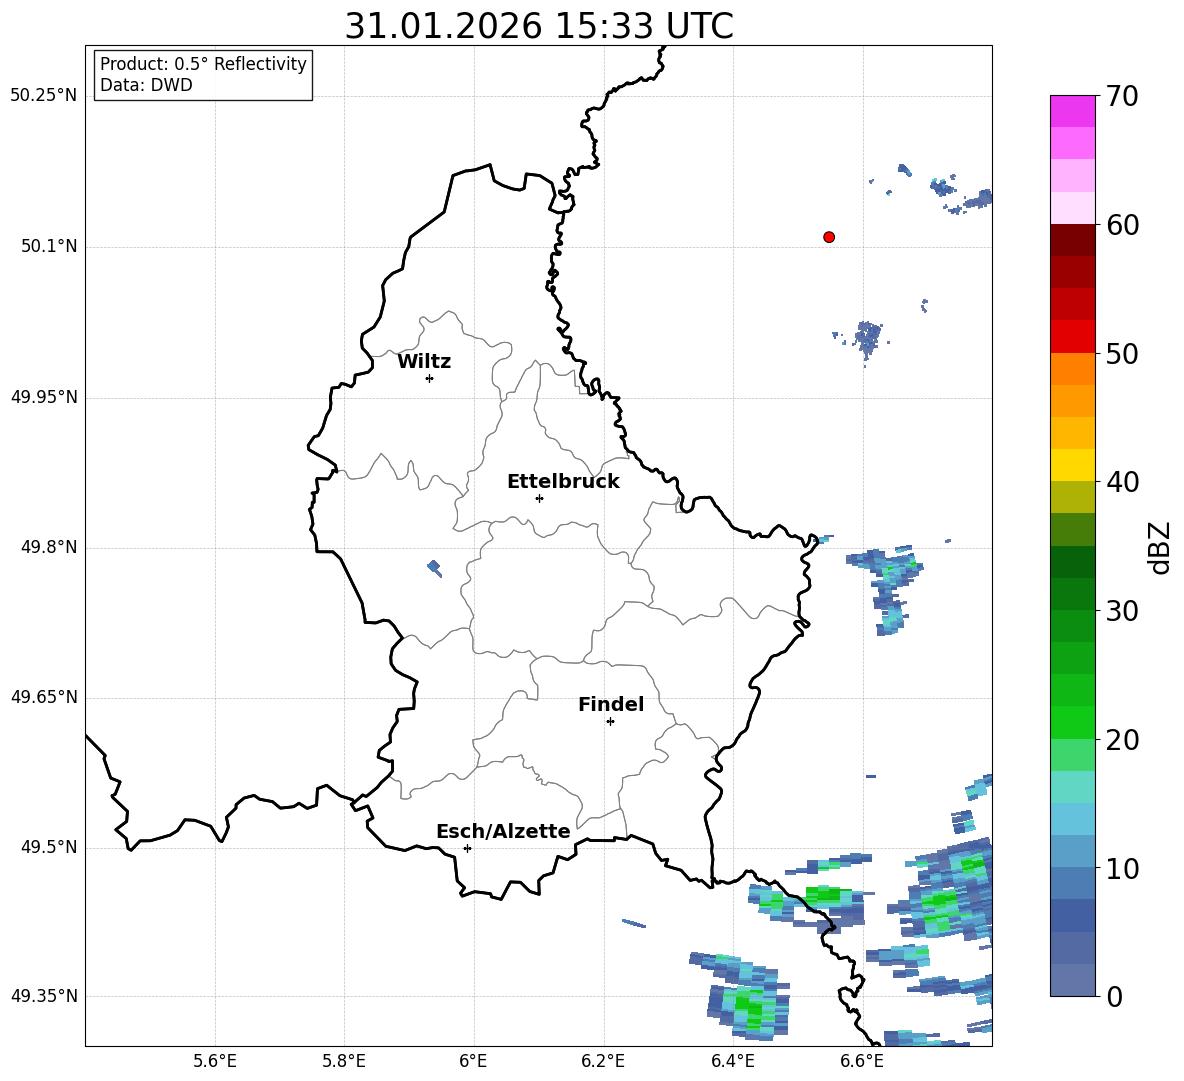Click the Wiltz station cross marker
The image size is (1184, 1081).
click(x=430, y=379)
